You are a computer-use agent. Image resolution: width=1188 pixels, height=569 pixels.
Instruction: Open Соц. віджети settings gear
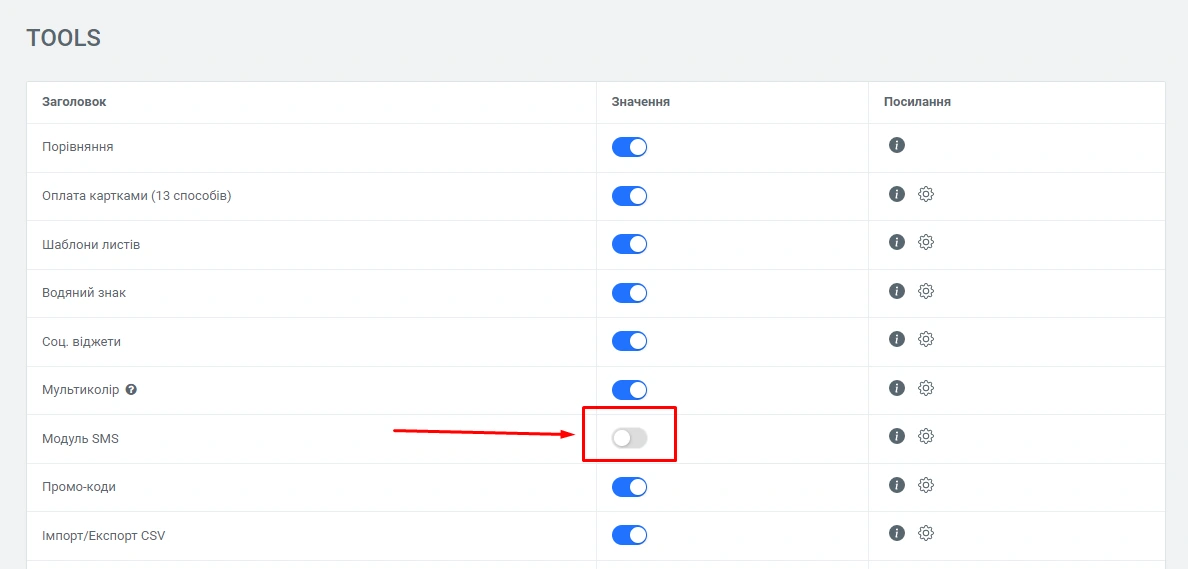click(926, 339)
